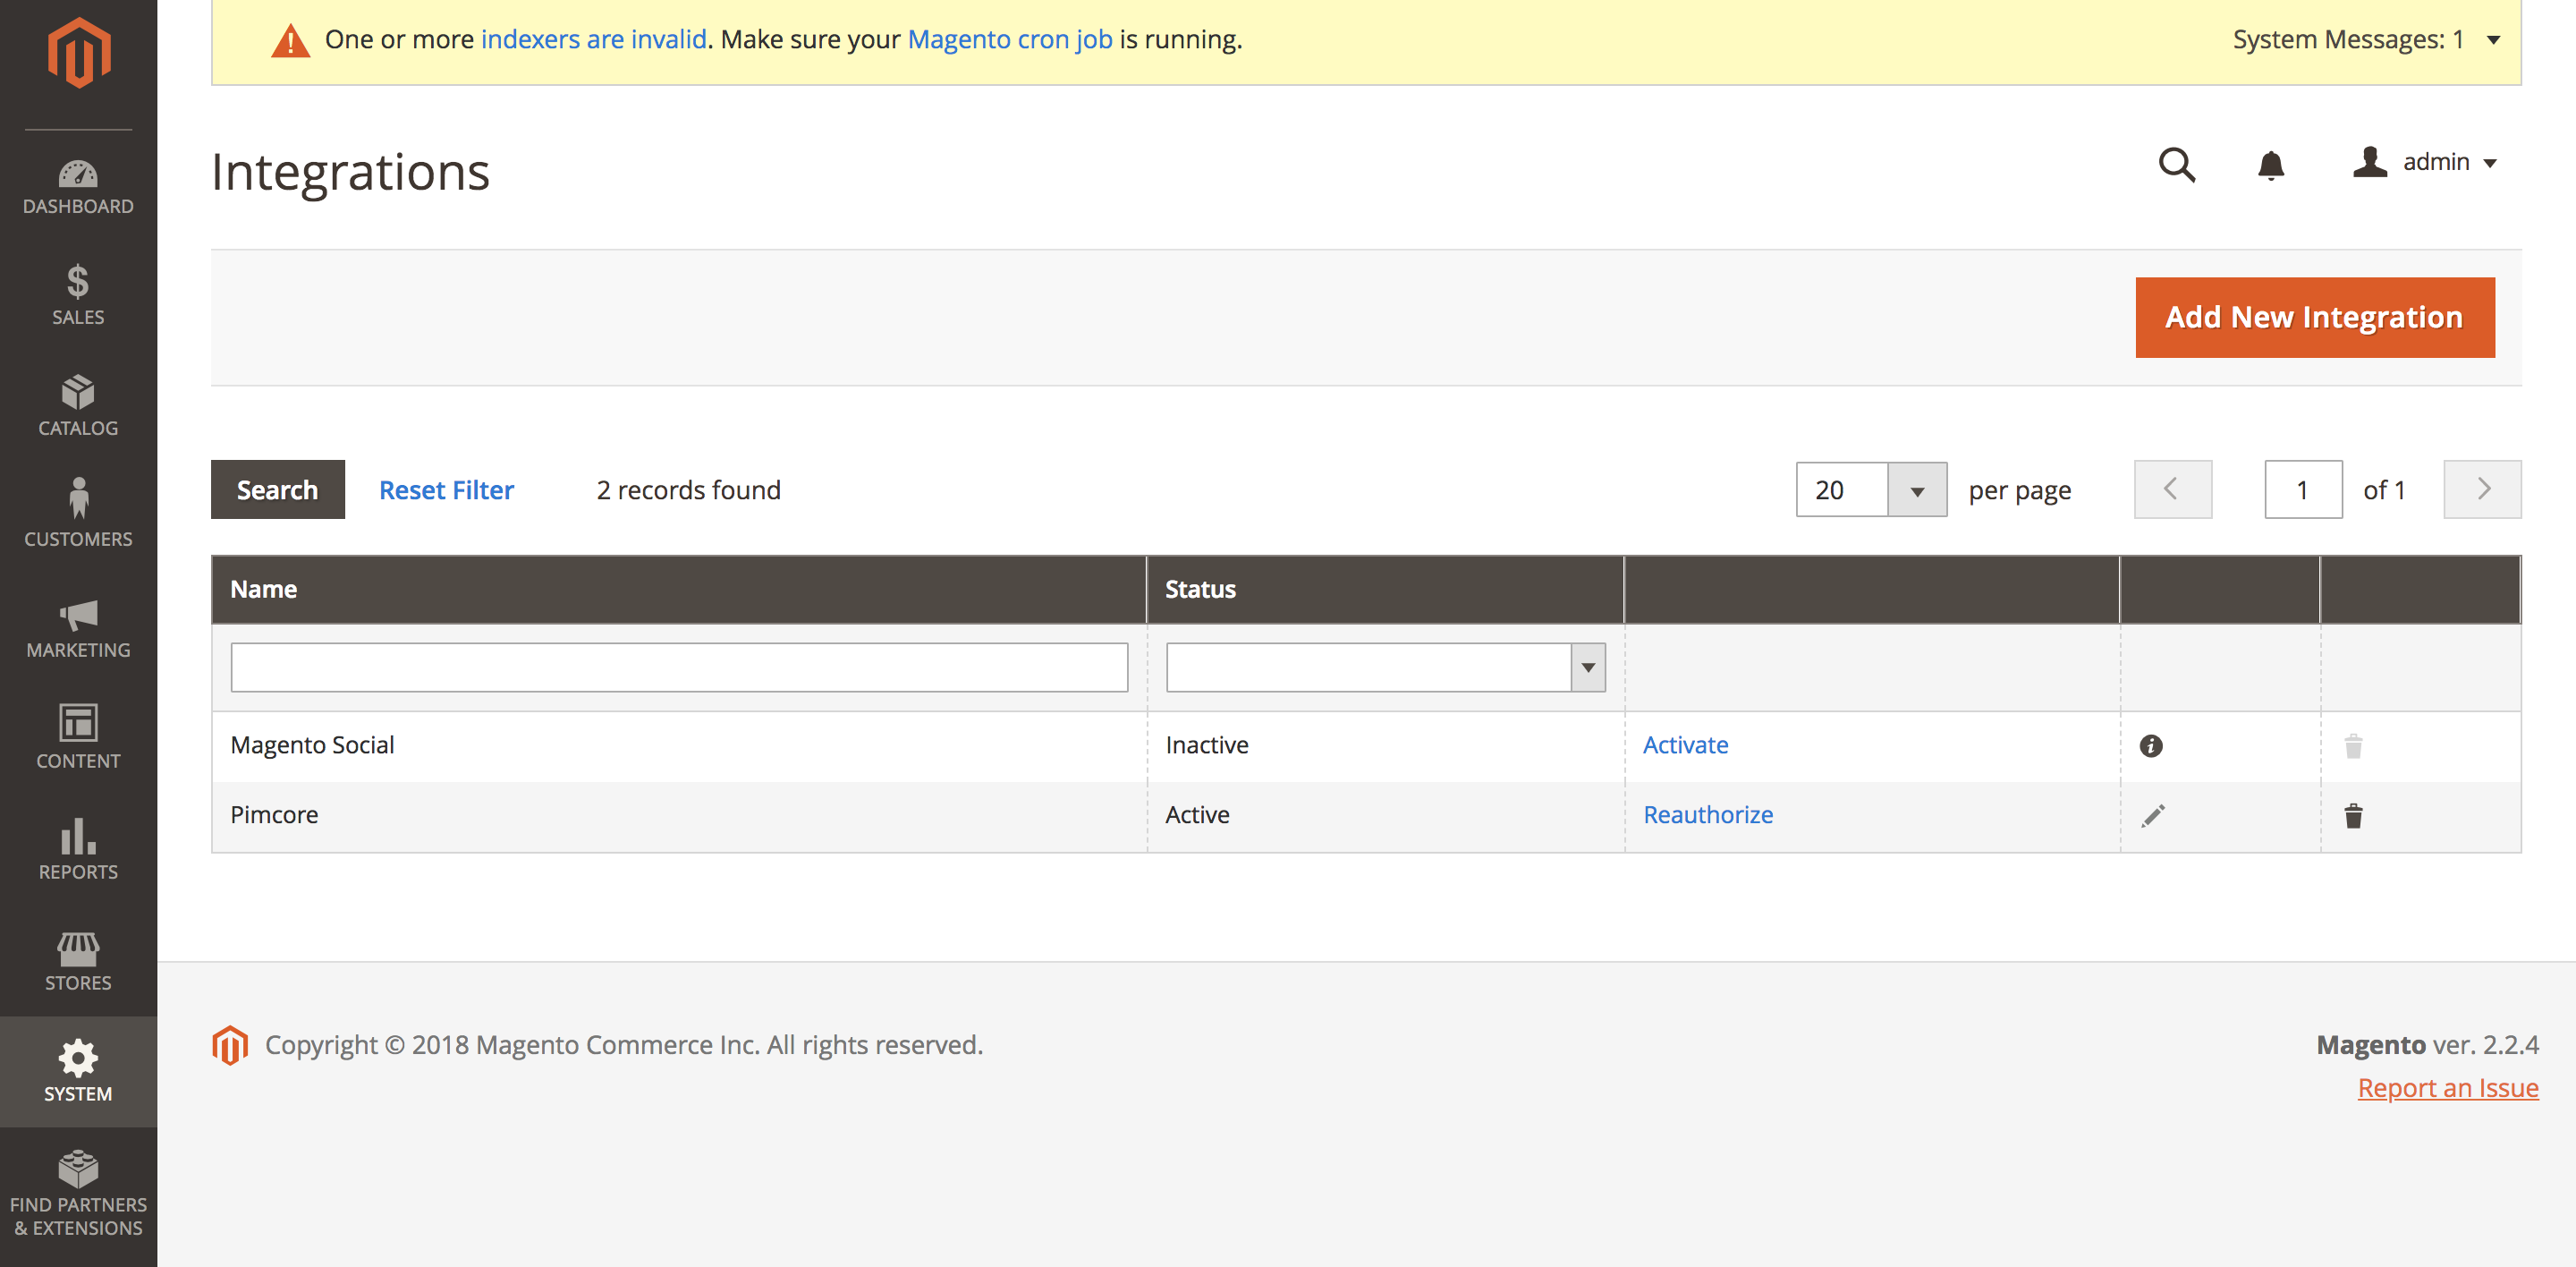
Task: Open the 'indexers are invalid' link
Action: [594, 40]
